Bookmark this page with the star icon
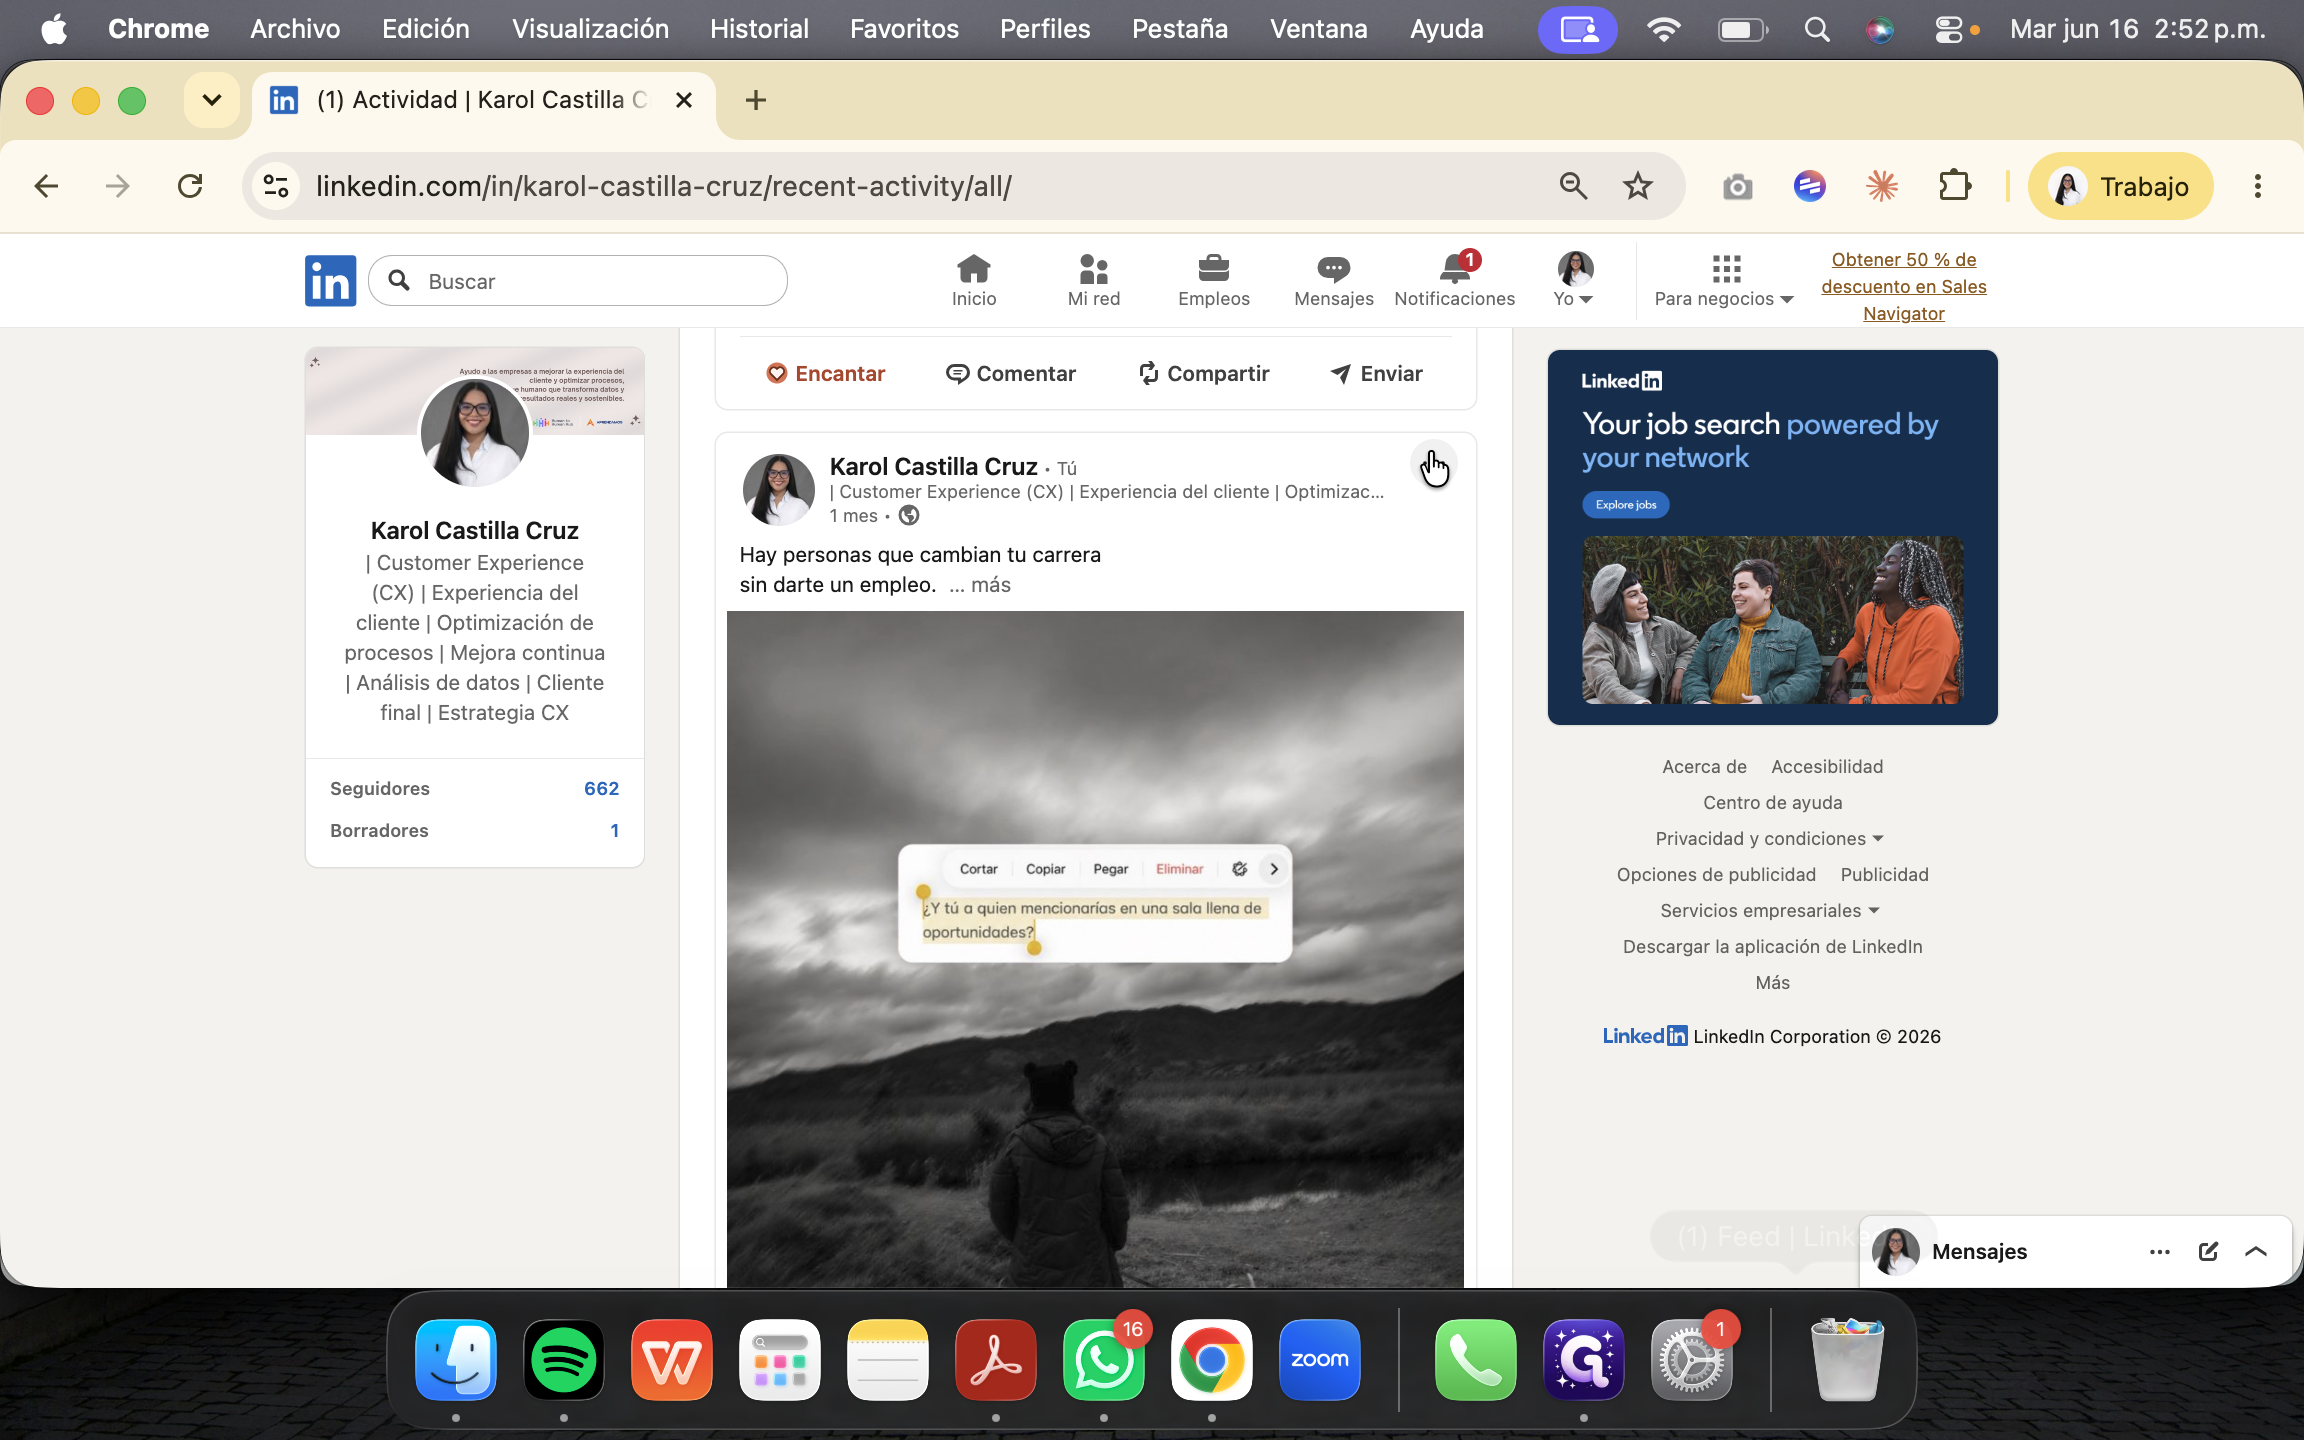 pyautogui.click(x=1637, y=186)
